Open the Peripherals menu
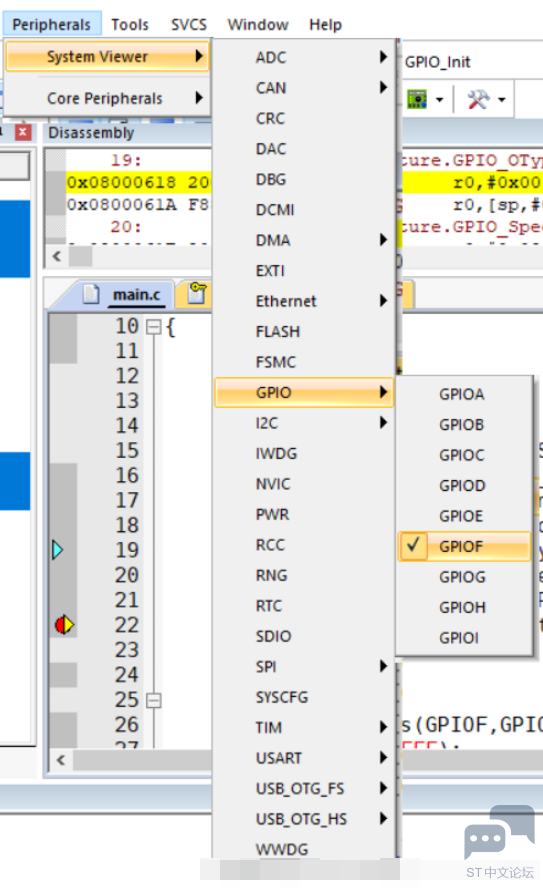The width and height of the screenshot is (543, 888). 52,24
